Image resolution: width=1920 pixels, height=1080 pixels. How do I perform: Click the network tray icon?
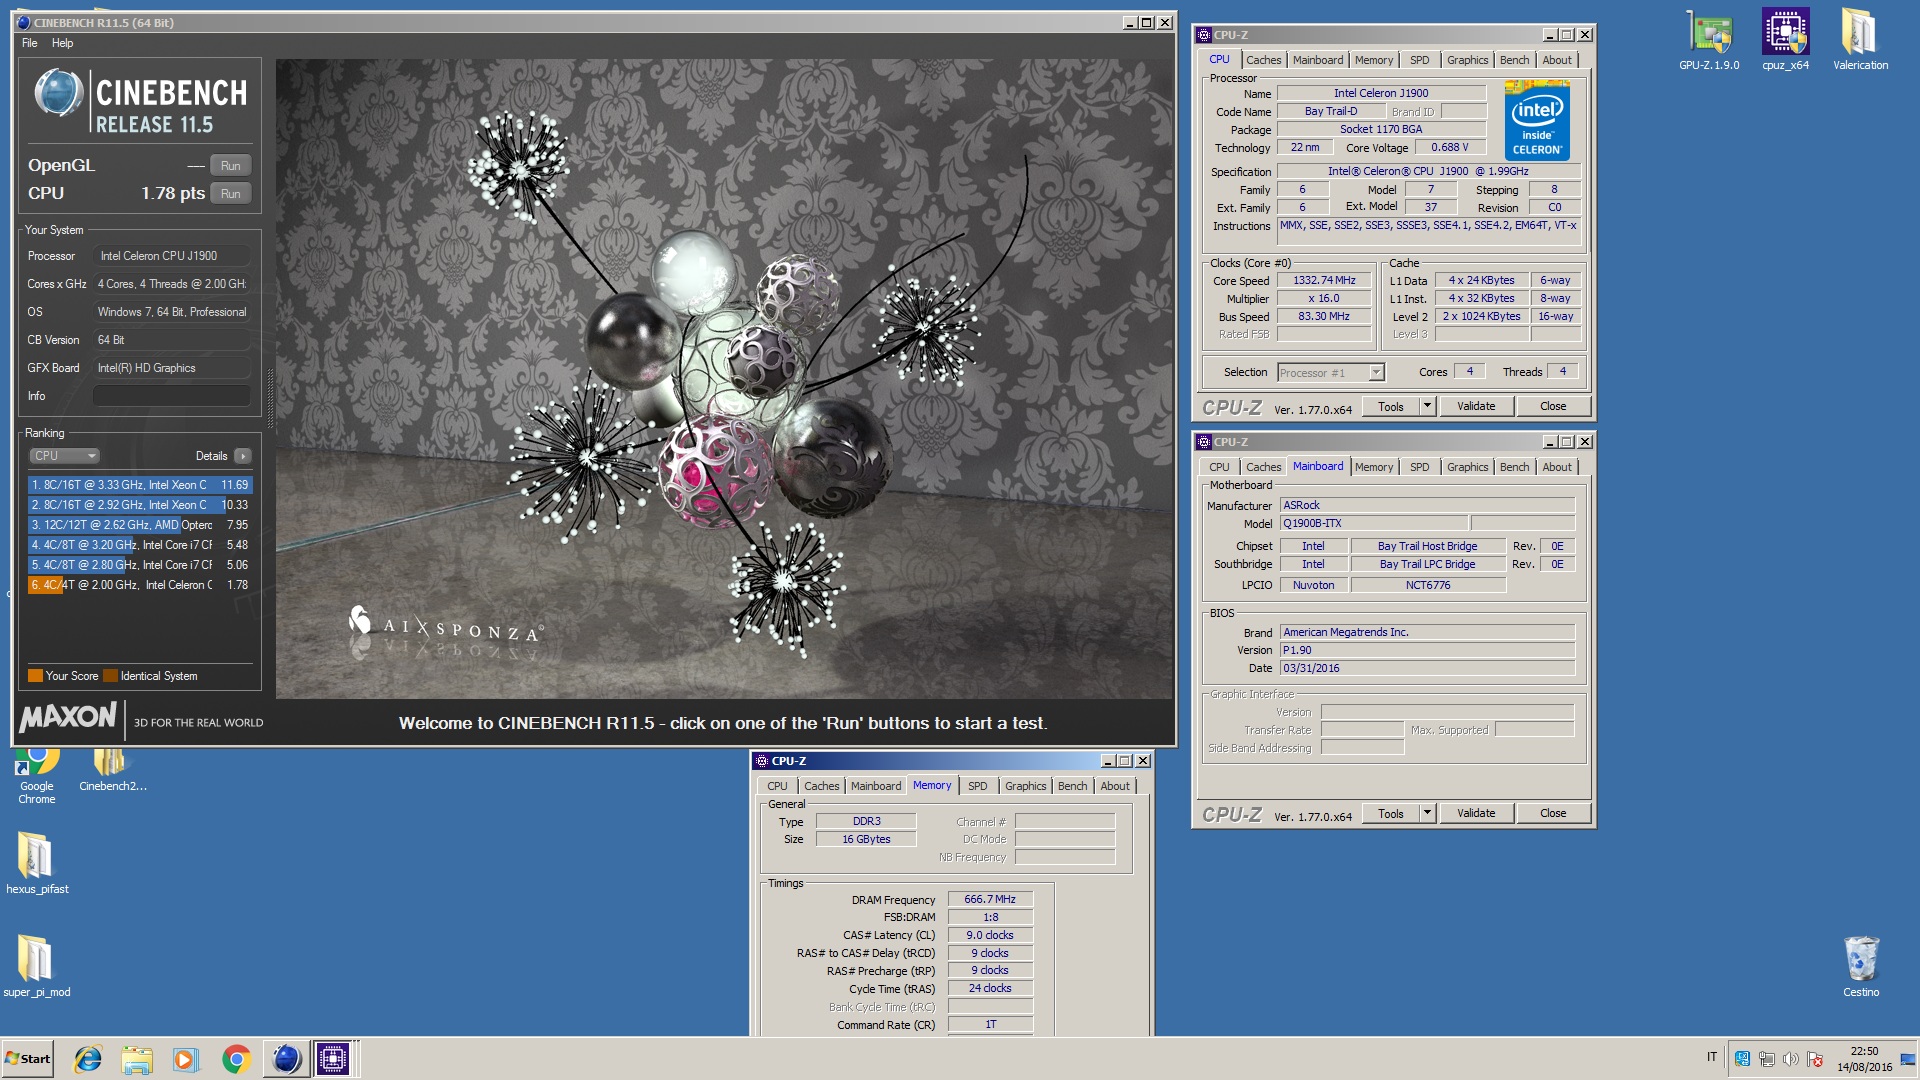click(1767, 1059)
